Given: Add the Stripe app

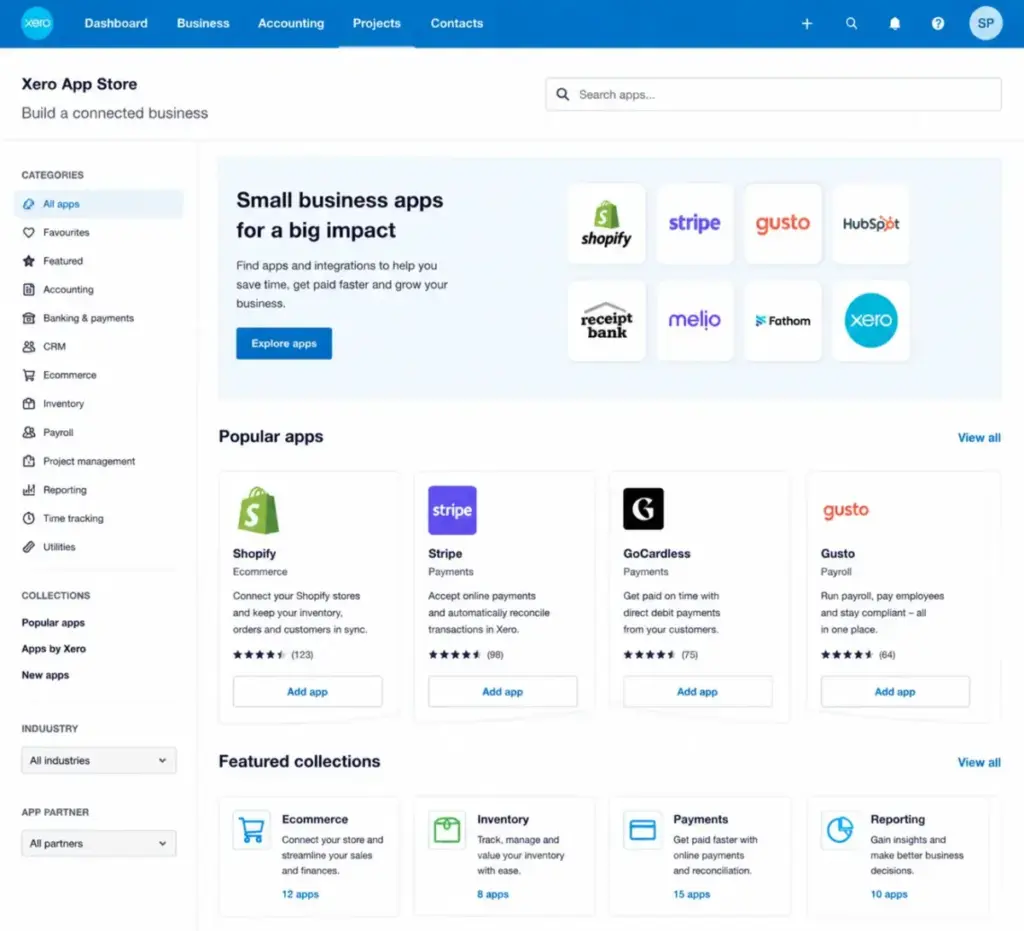Looking at the screenshot, I should point(502,691).
